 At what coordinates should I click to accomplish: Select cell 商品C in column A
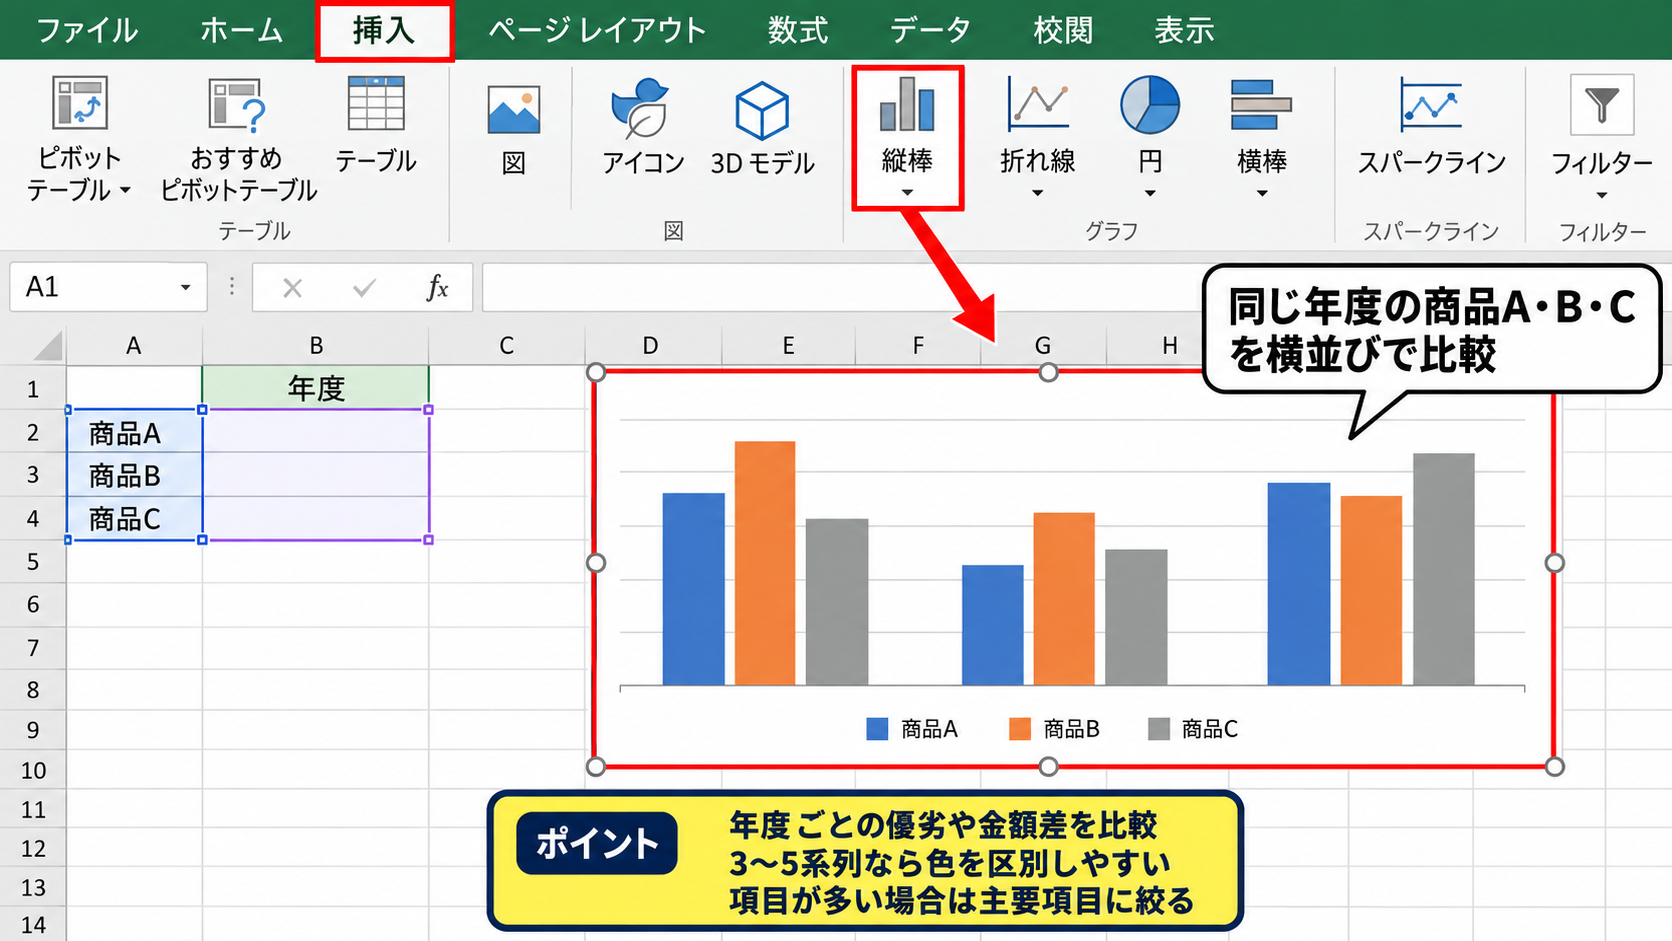click(135, 518)
